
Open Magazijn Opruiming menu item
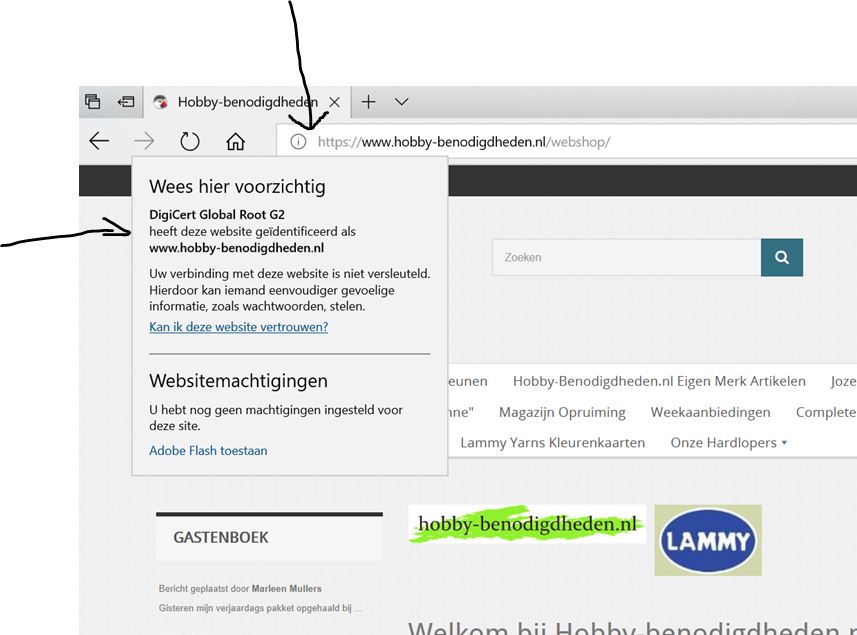point(562,413)
